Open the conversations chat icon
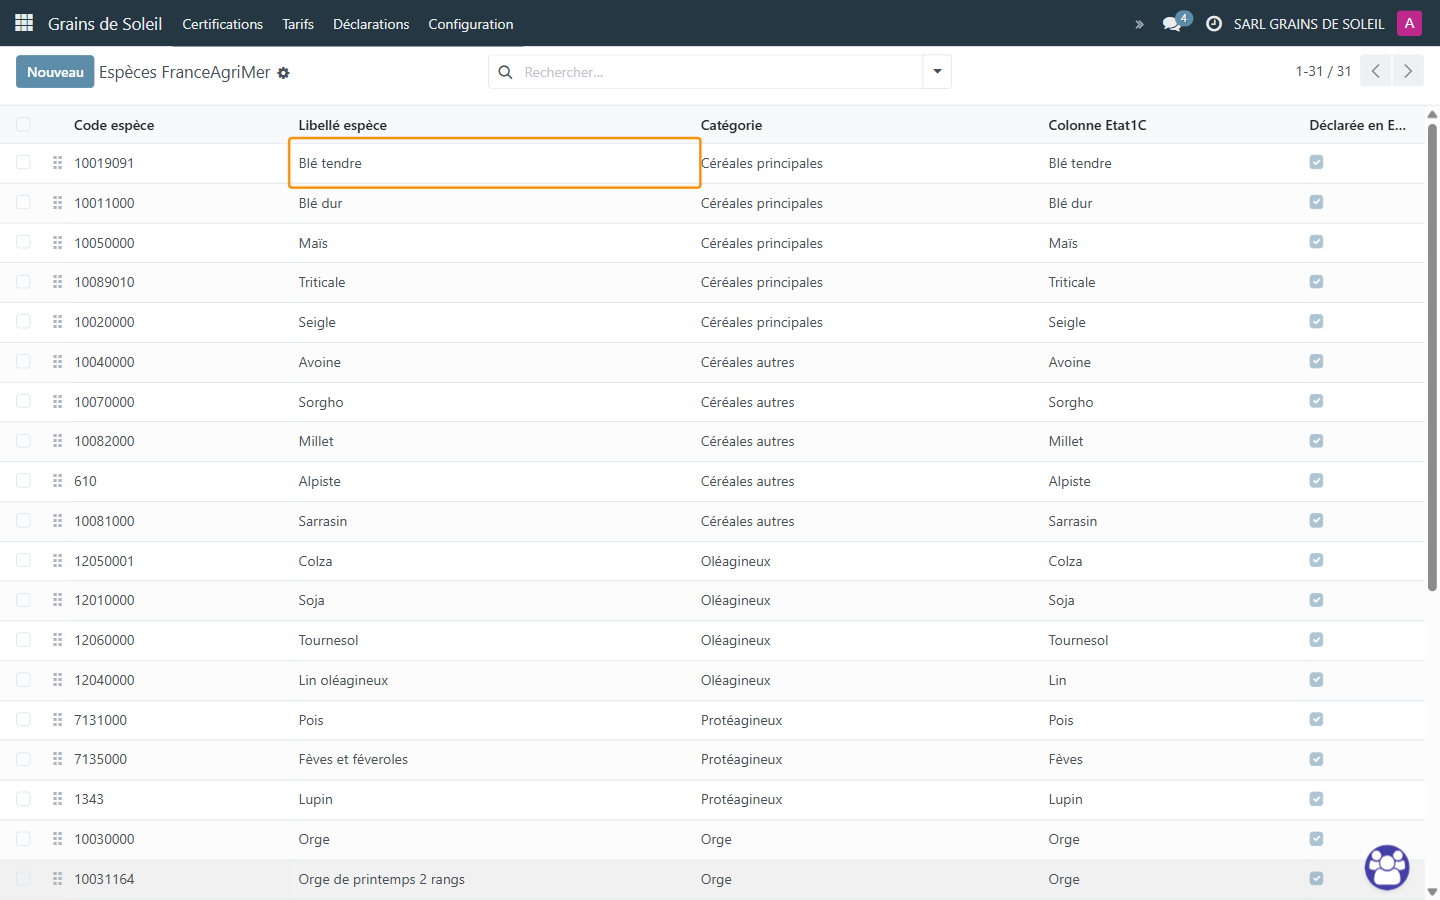The image size is (1440, 900). (1172, 24)
